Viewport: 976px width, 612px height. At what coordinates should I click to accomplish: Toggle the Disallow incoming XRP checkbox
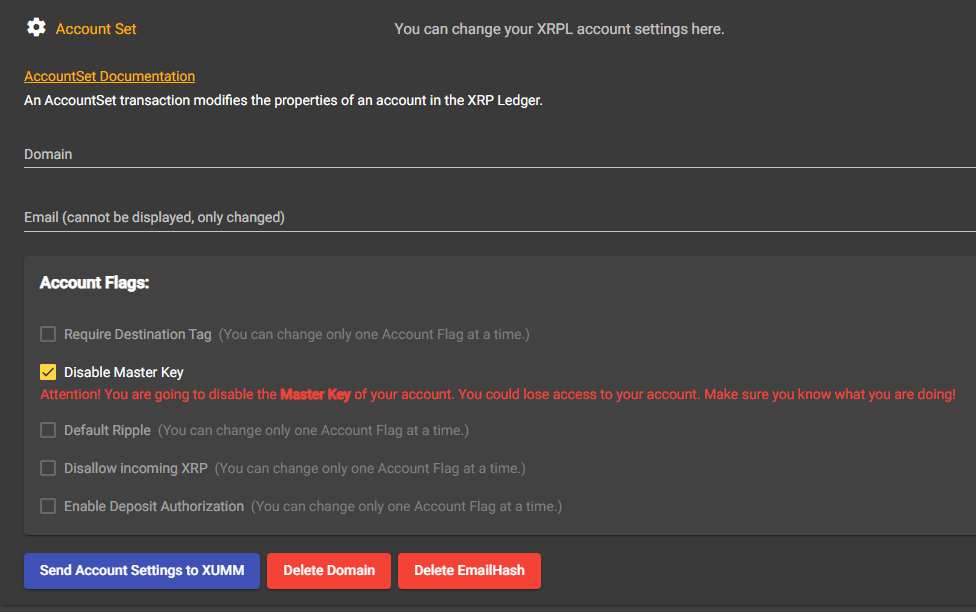coord(48,468)
